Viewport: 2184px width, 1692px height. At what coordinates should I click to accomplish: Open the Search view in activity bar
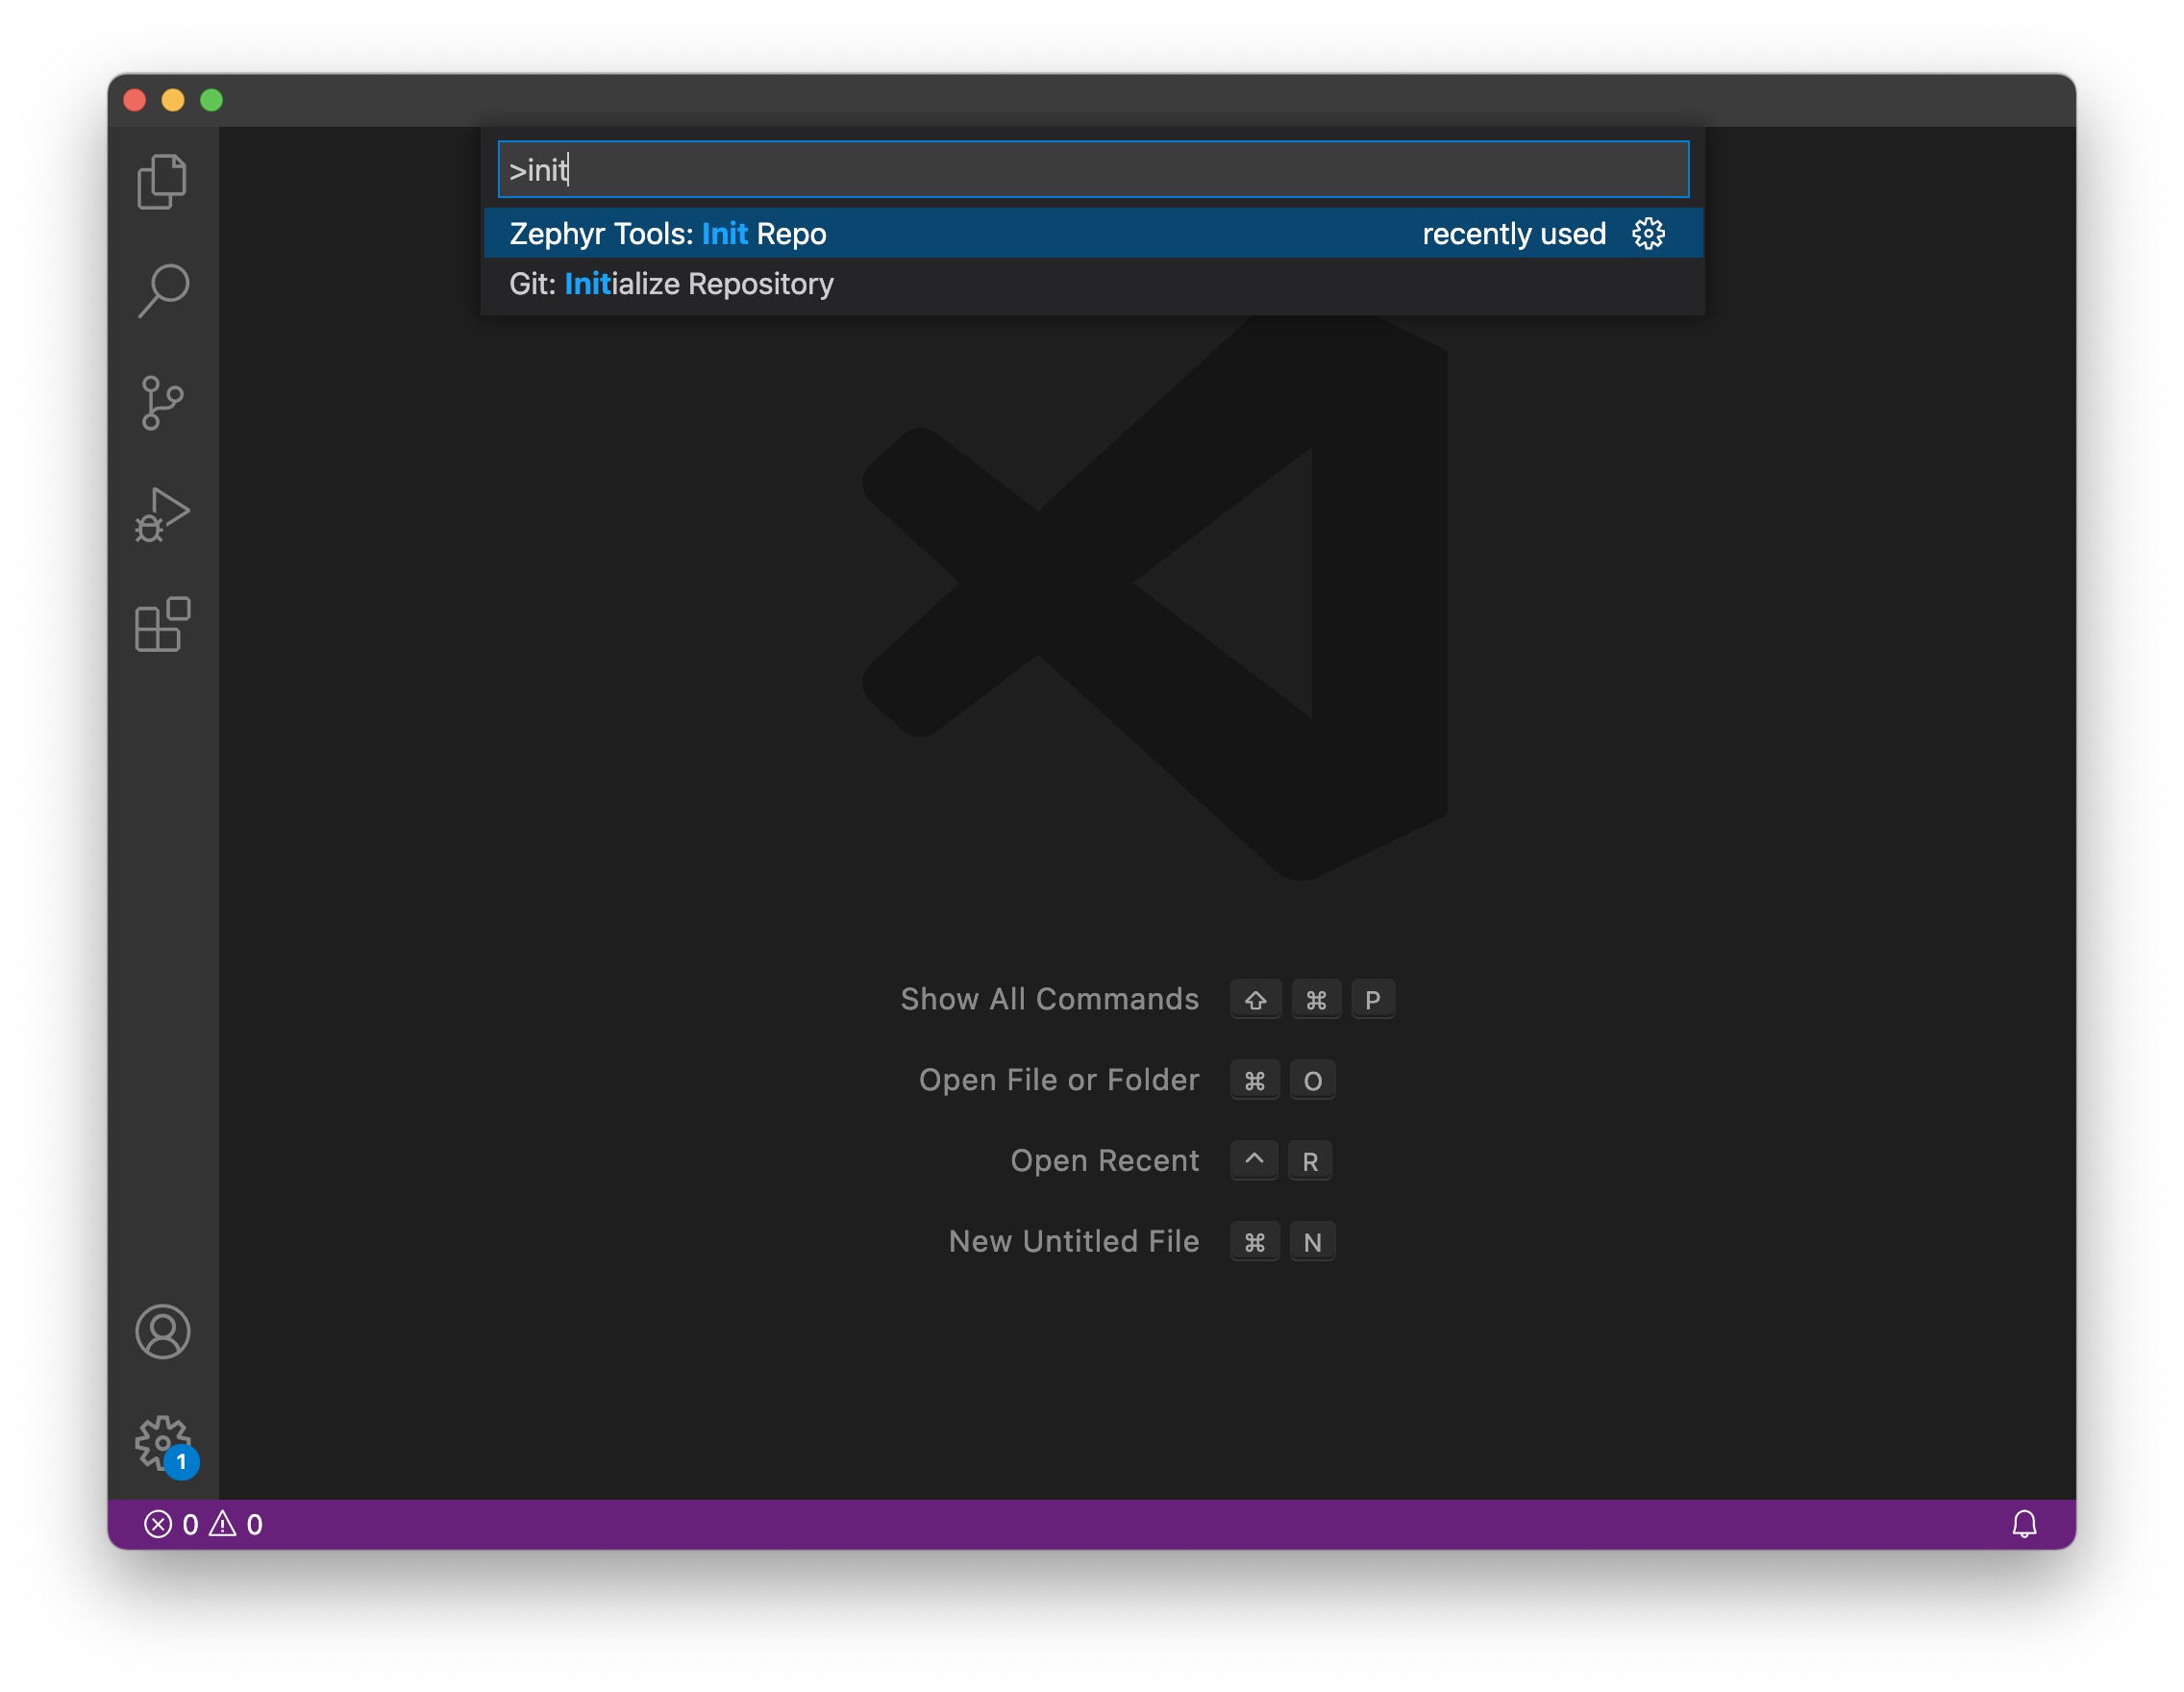click(162, 291)
